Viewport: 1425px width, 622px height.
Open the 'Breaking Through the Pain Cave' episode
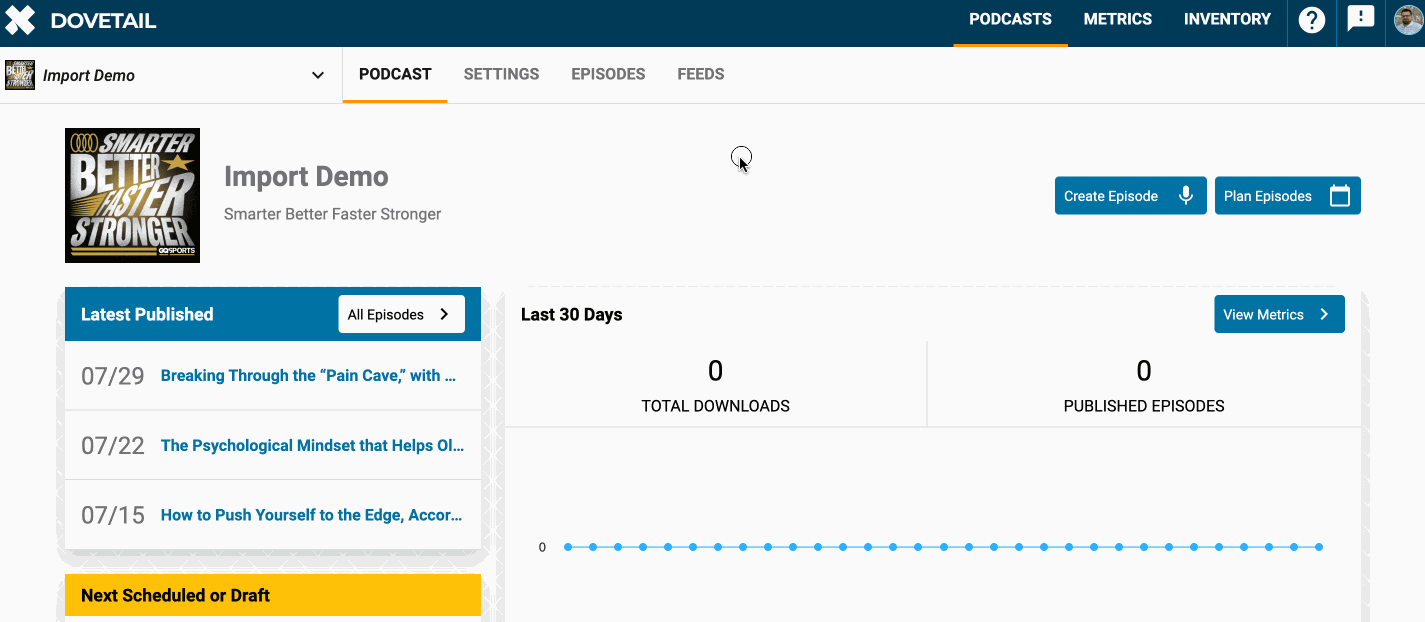308,376
